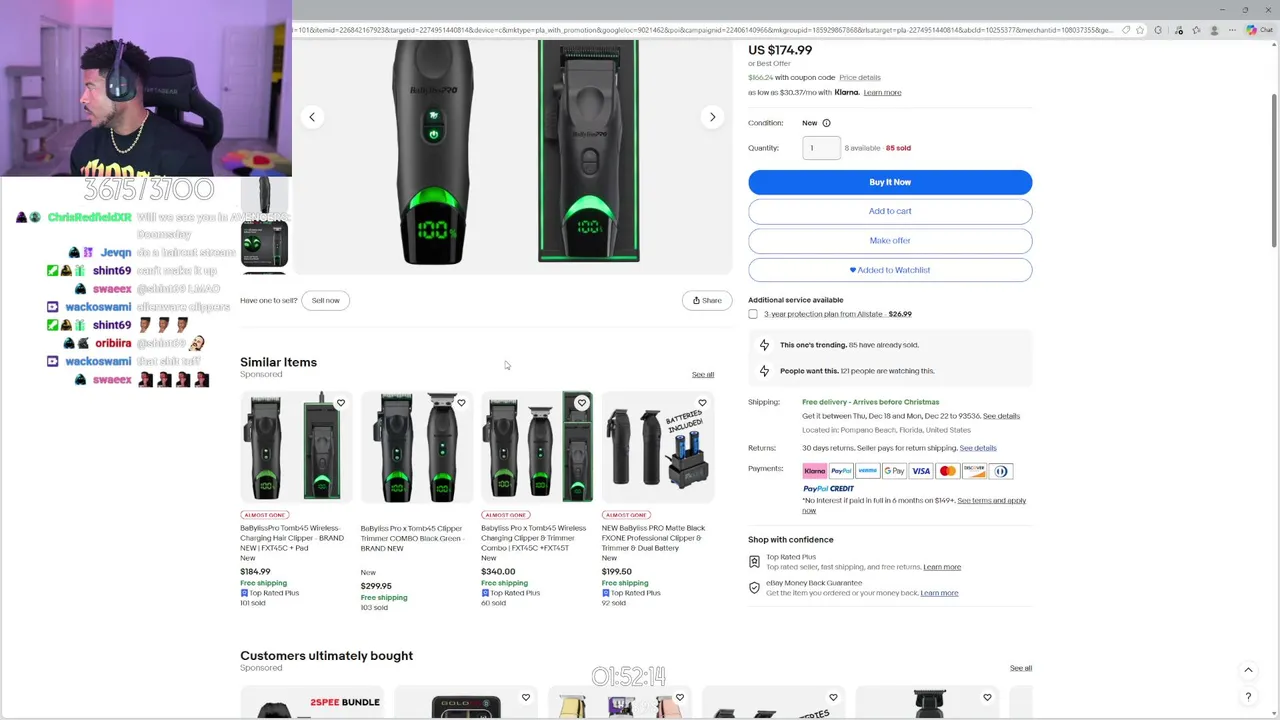Click the Buy It Now button

(890, 182)
